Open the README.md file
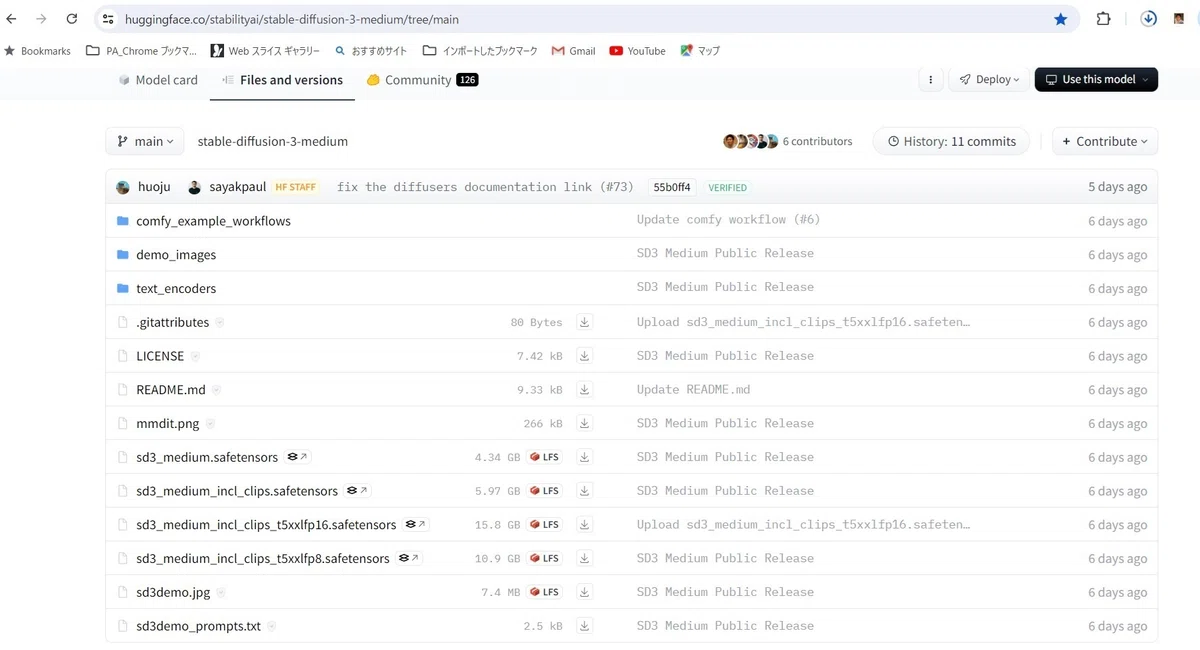This screenshot has width=1200, height=650. click(171, 390)
